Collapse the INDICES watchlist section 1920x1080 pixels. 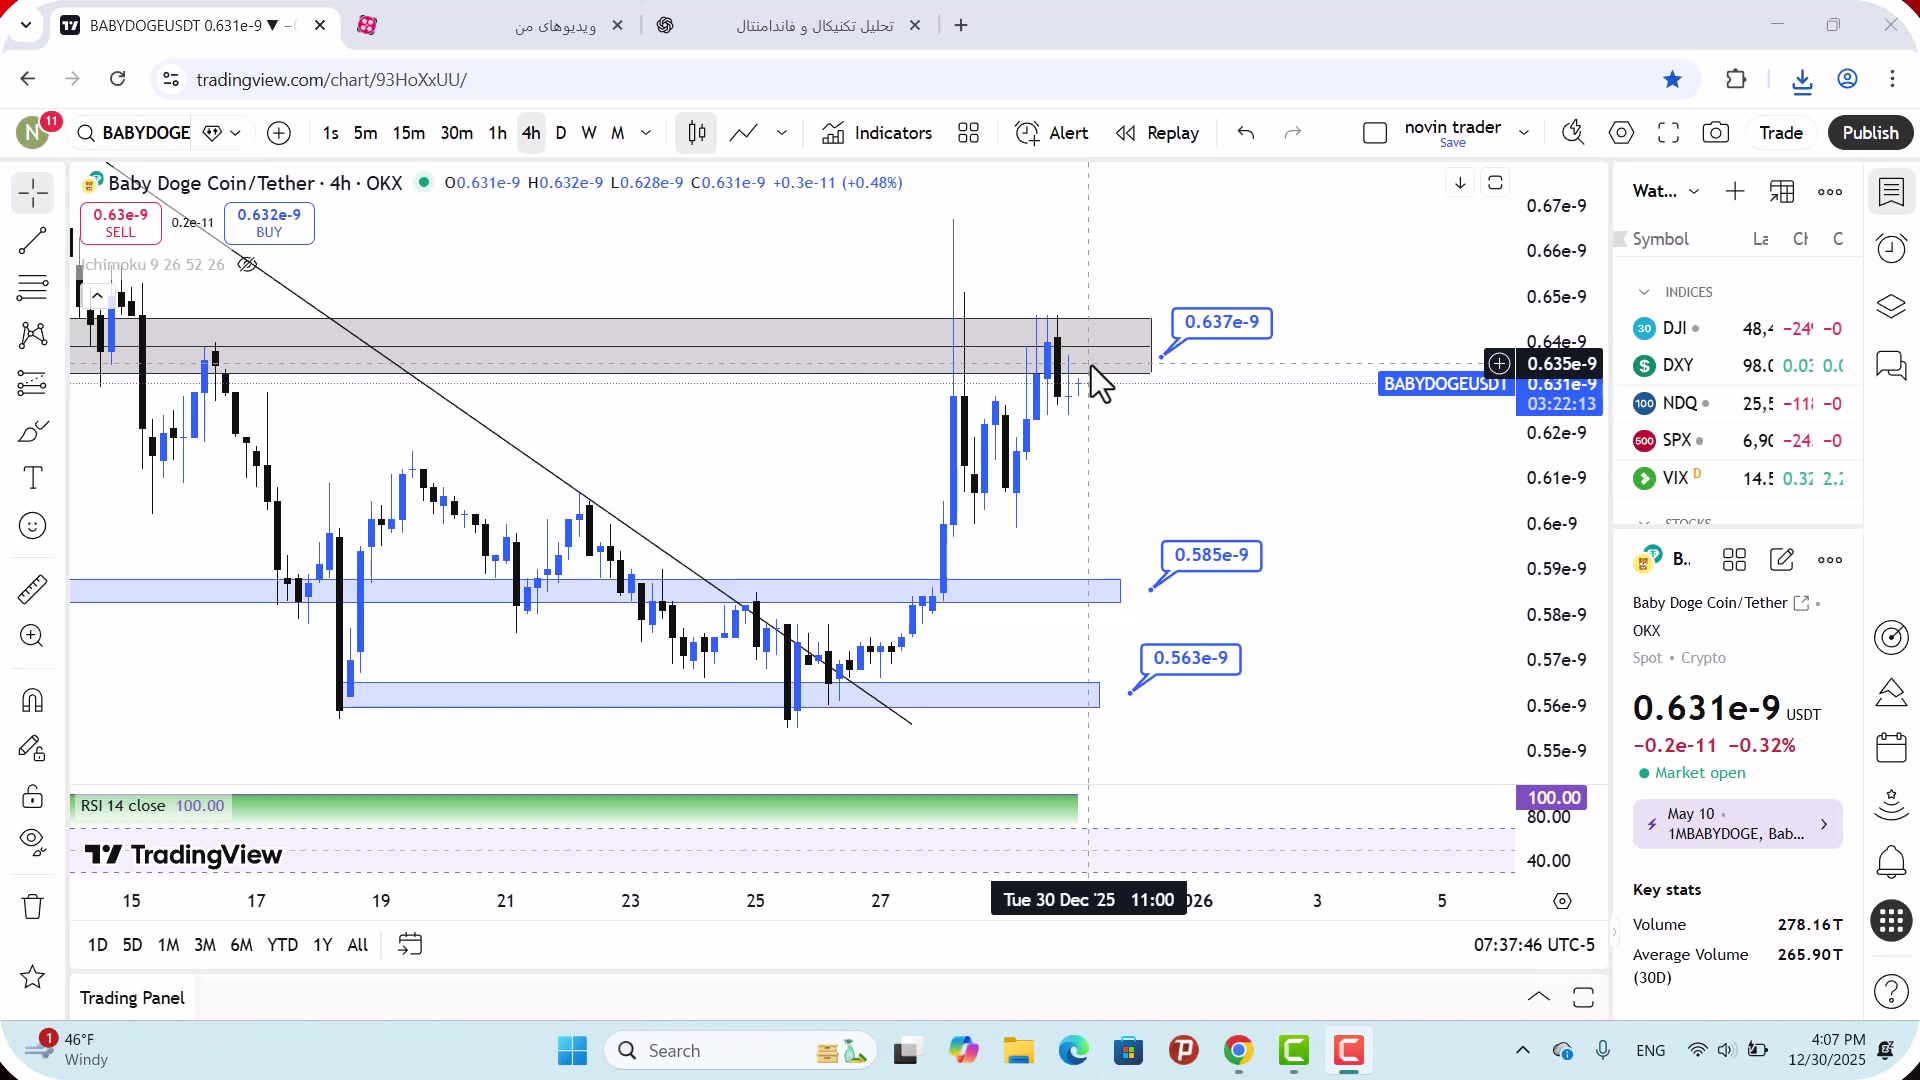click(x=1644, y=292)
